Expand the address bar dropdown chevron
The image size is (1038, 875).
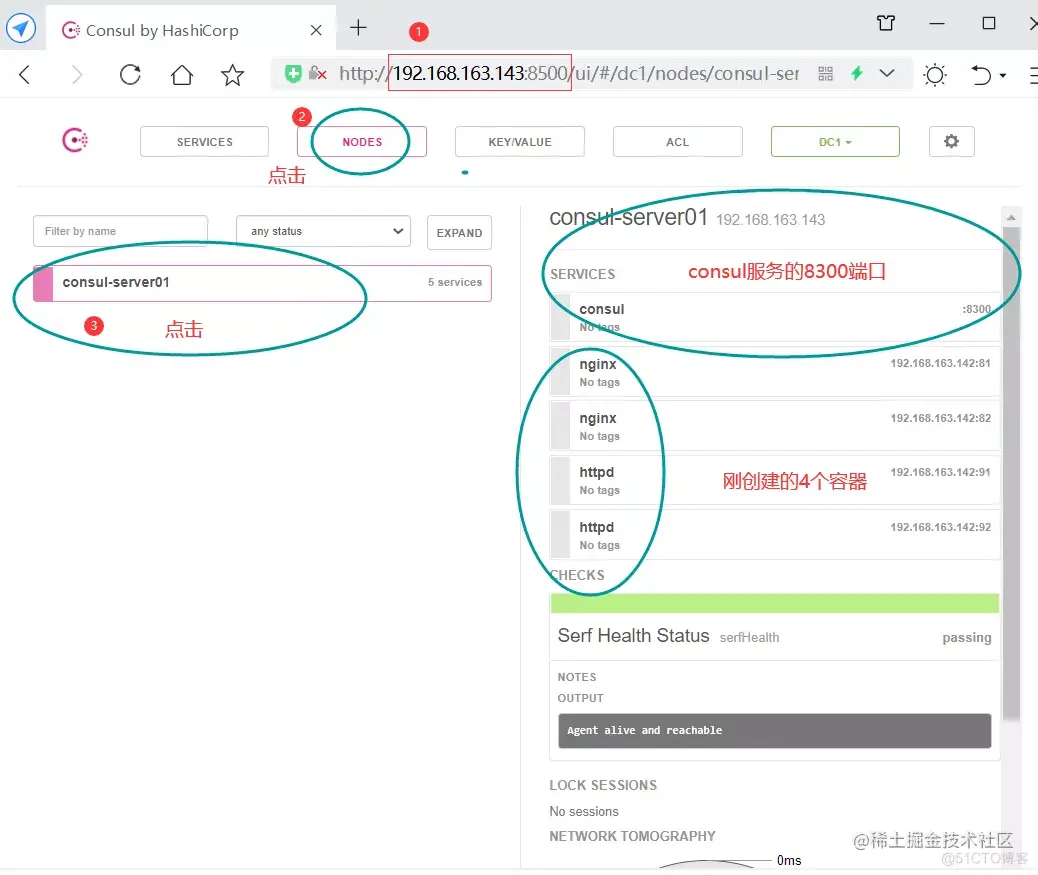coord(887,73)
